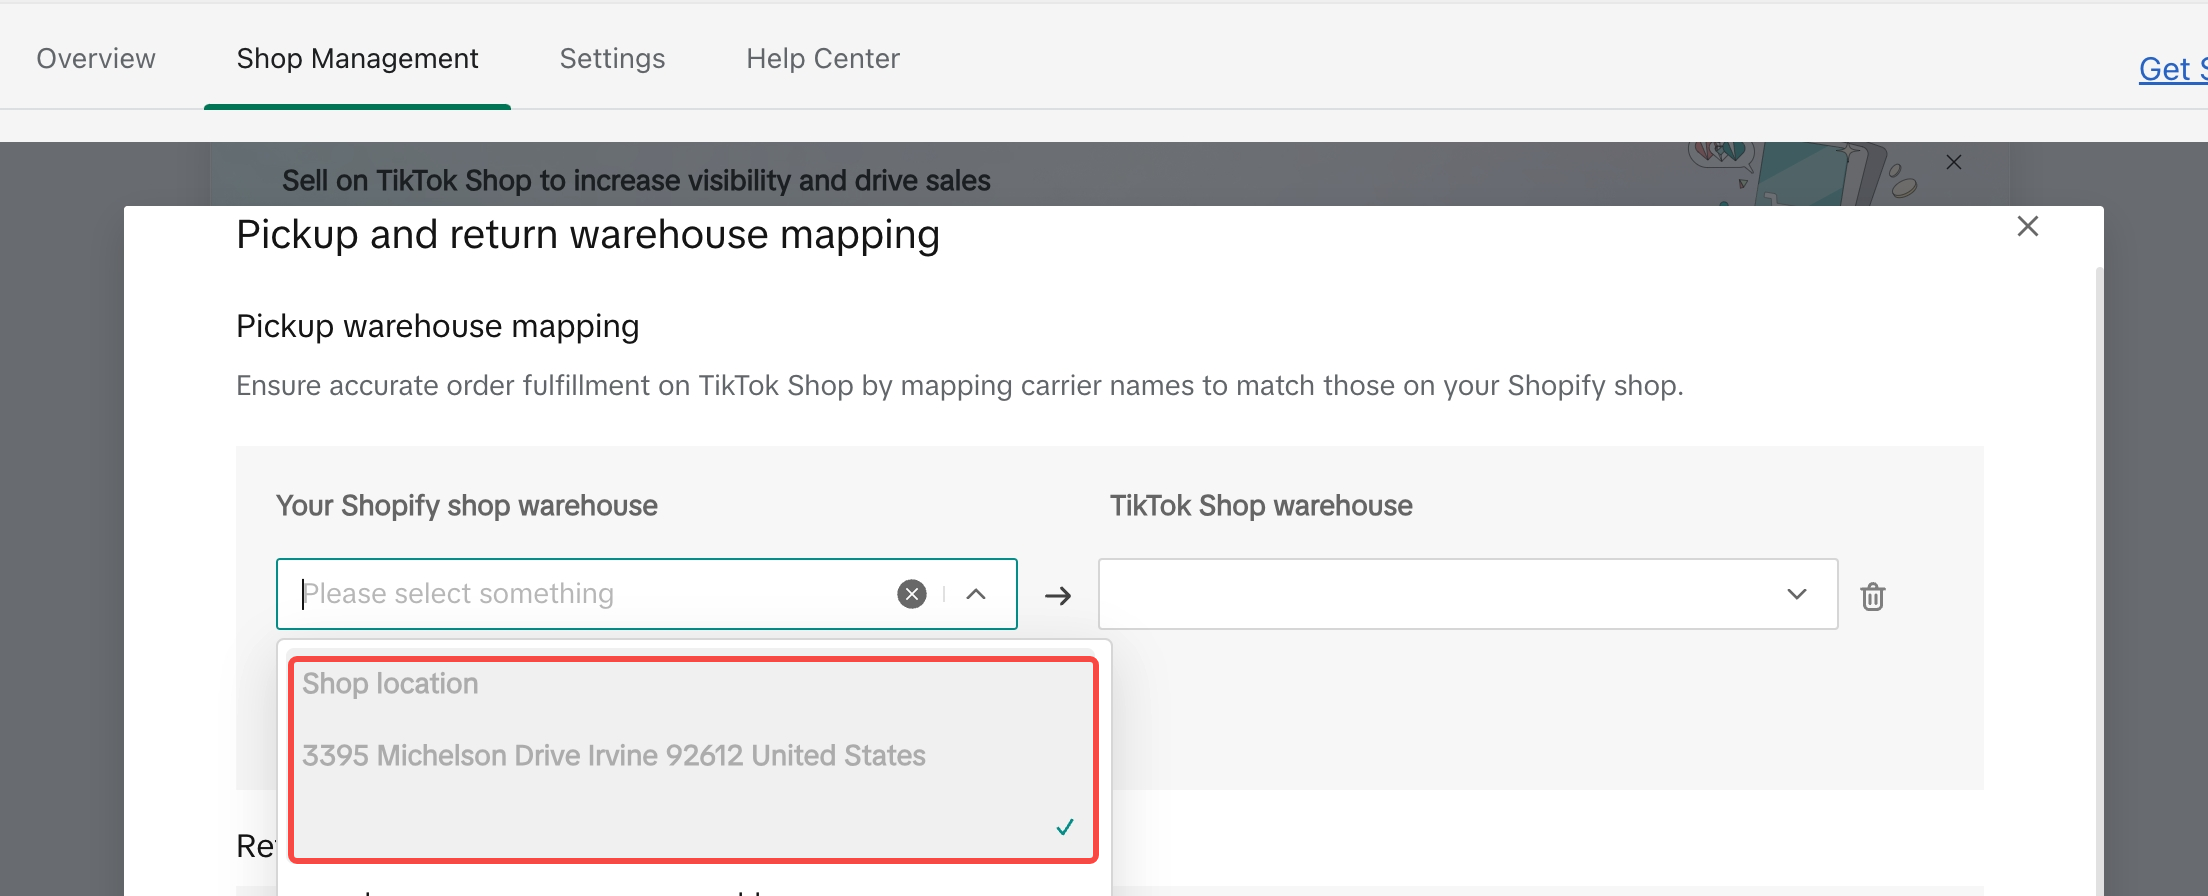Viewport: 2208px width, 896px height.
Task: Click the green checkmark on selected location
Action: (1064, 827)
